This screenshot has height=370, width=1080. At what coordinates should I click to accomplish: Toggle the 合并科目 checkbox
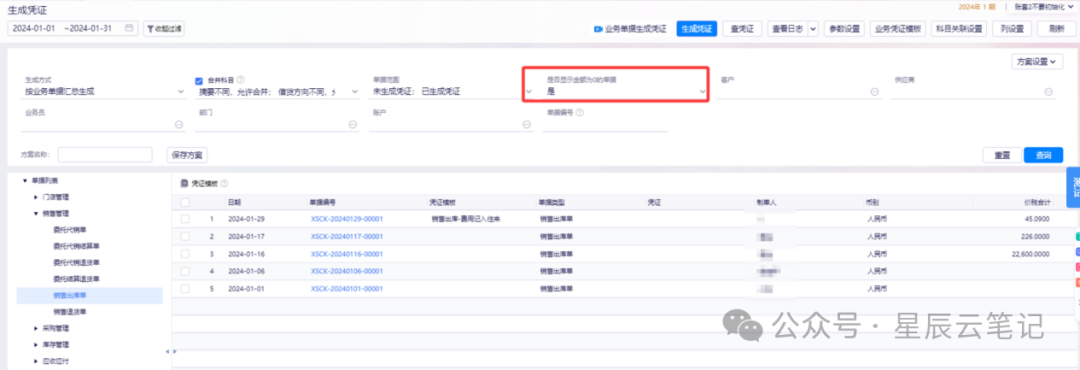tap(199, 81)
